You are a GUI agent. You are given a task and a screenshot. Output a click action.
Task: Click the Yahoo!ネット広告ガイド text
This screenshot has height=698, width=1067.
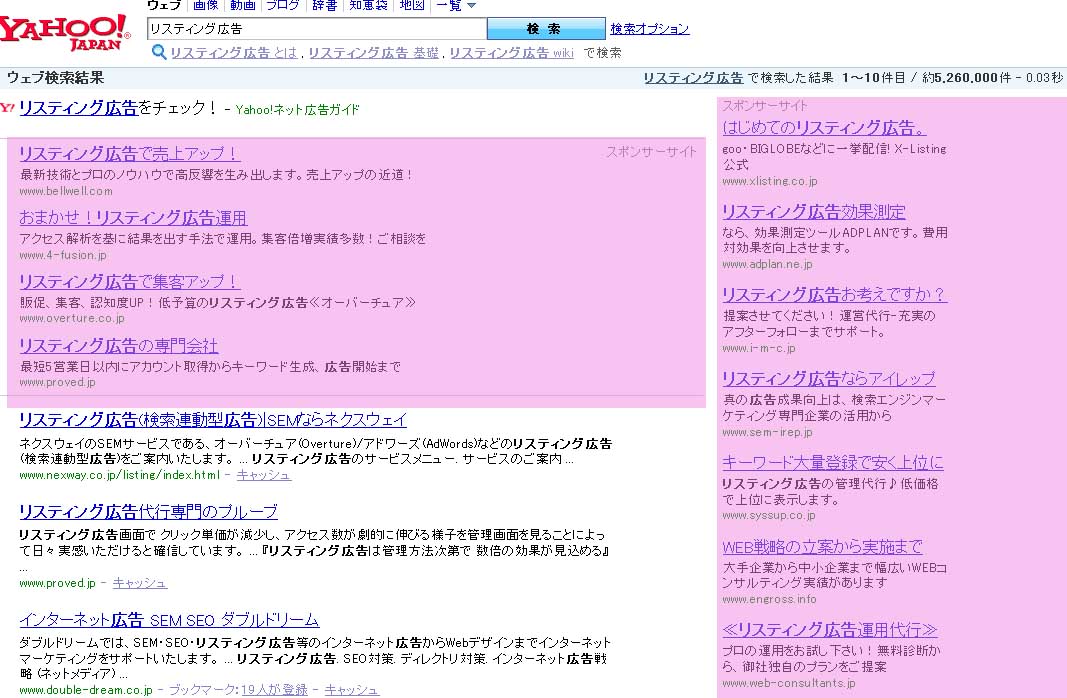(x=297, y=109)
